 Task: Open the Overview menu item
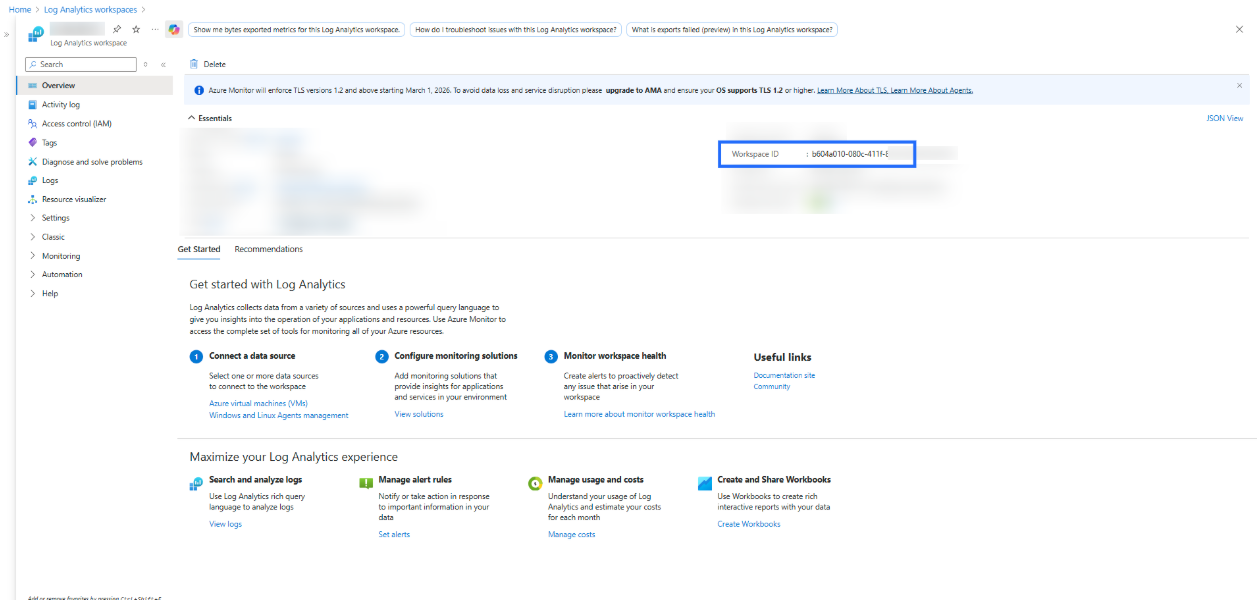[x=94, y=86]
